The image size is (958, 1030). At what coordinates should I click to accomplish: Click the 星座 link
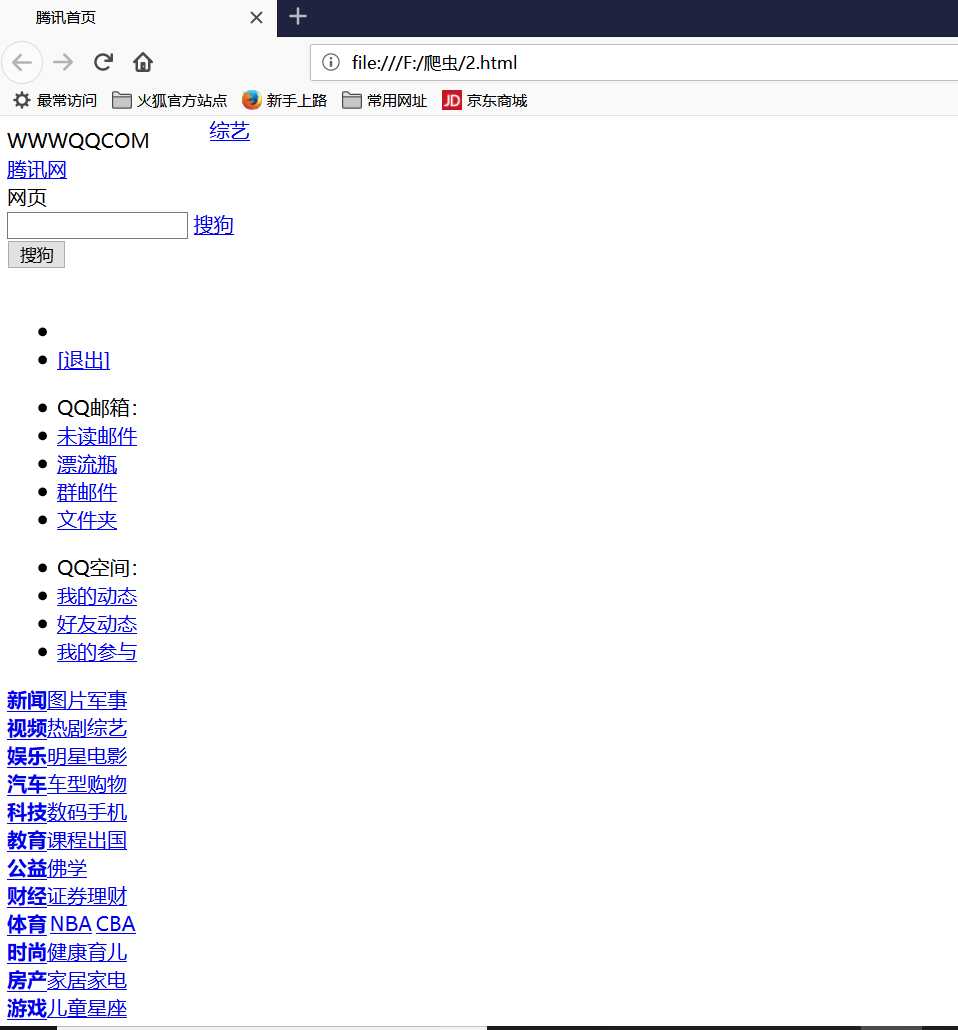[107, 1008]
